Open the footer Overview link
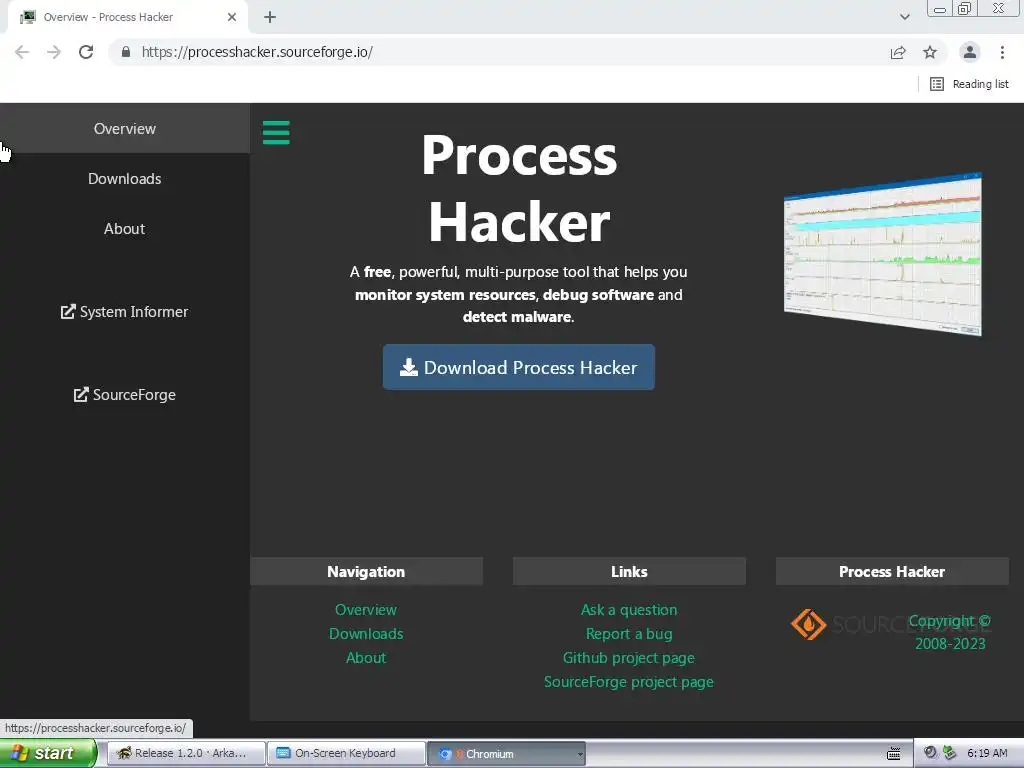The width and height of the screenshot is (1024, 768). coord(366,609)
